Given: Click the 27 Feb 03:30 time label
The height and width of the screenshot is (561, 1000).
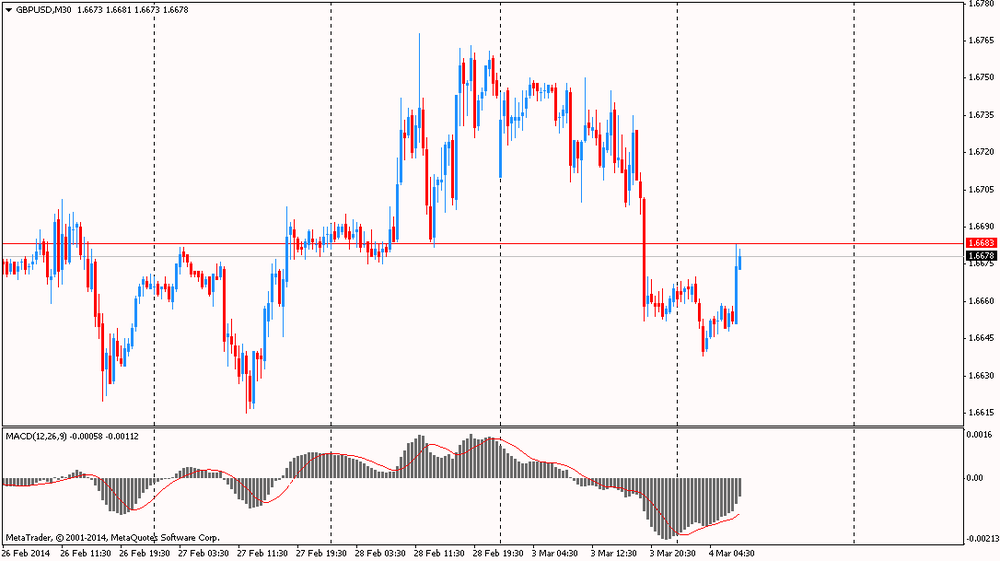Looking at the screenshot, I should 203,553.
